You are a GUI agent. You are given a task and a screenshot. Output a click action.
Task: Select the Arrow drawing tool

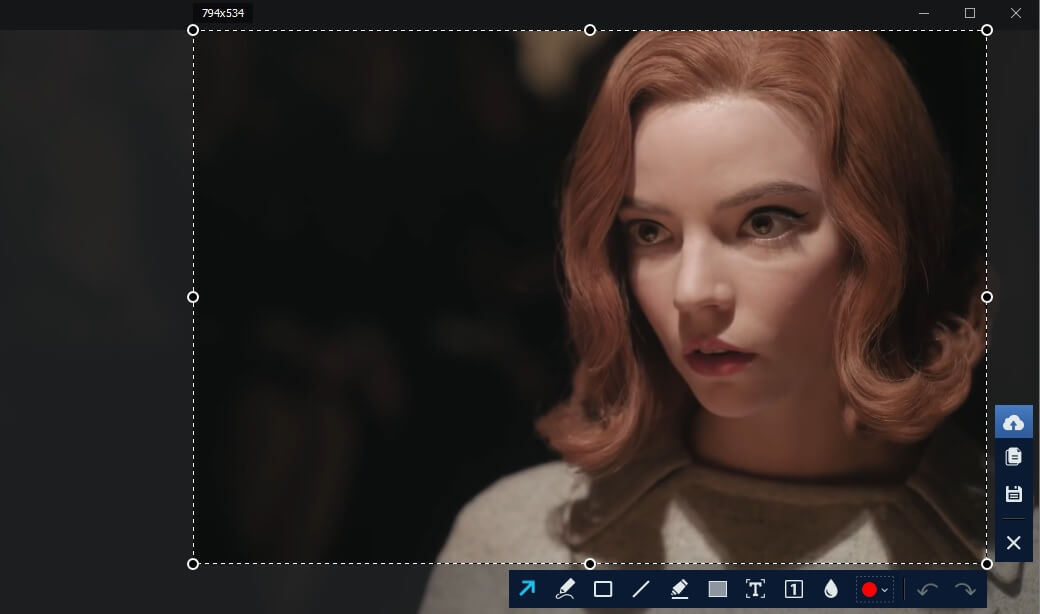point(527,589)
